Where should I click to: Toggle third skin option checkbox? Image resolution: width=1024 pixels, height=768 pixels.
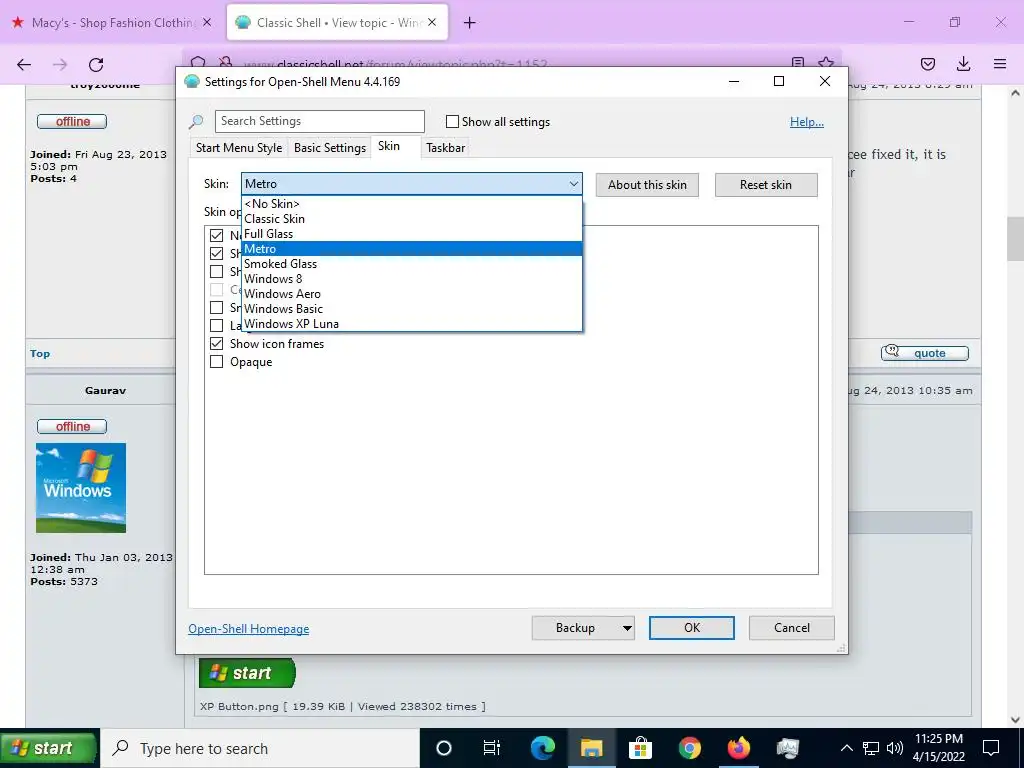point(217,271)
